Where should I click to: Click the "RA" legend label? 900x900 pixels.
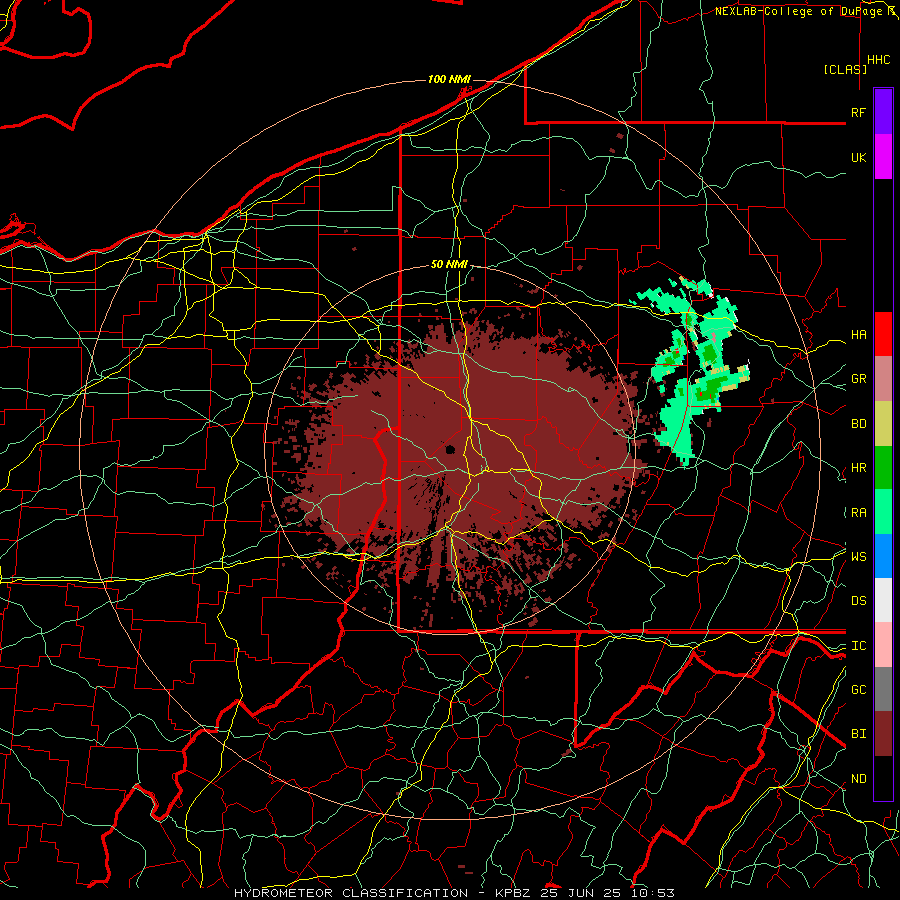click(x=858, y=513)
